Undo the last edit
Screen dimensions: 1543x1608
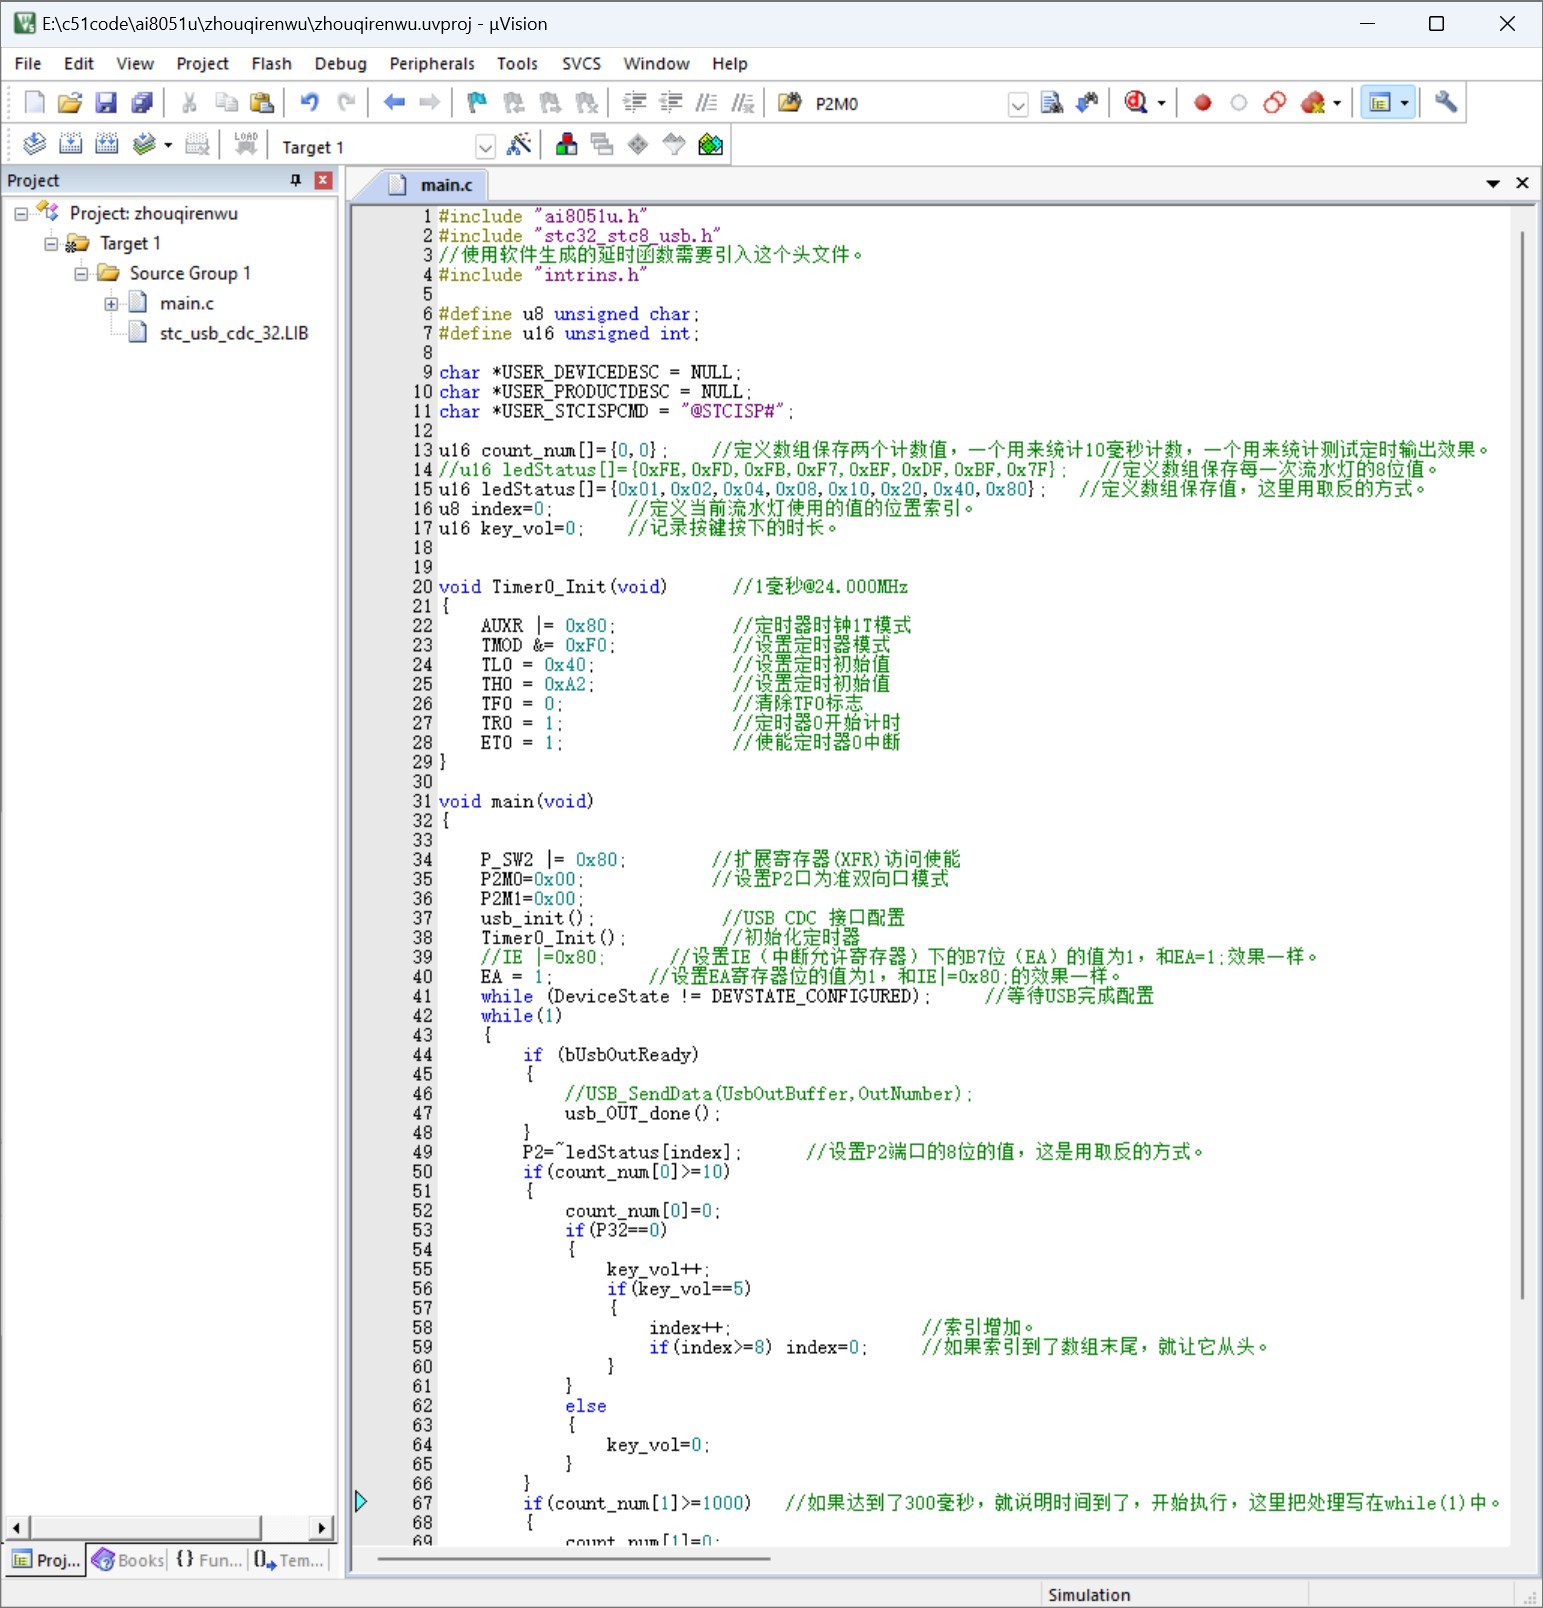coord(310,103)
